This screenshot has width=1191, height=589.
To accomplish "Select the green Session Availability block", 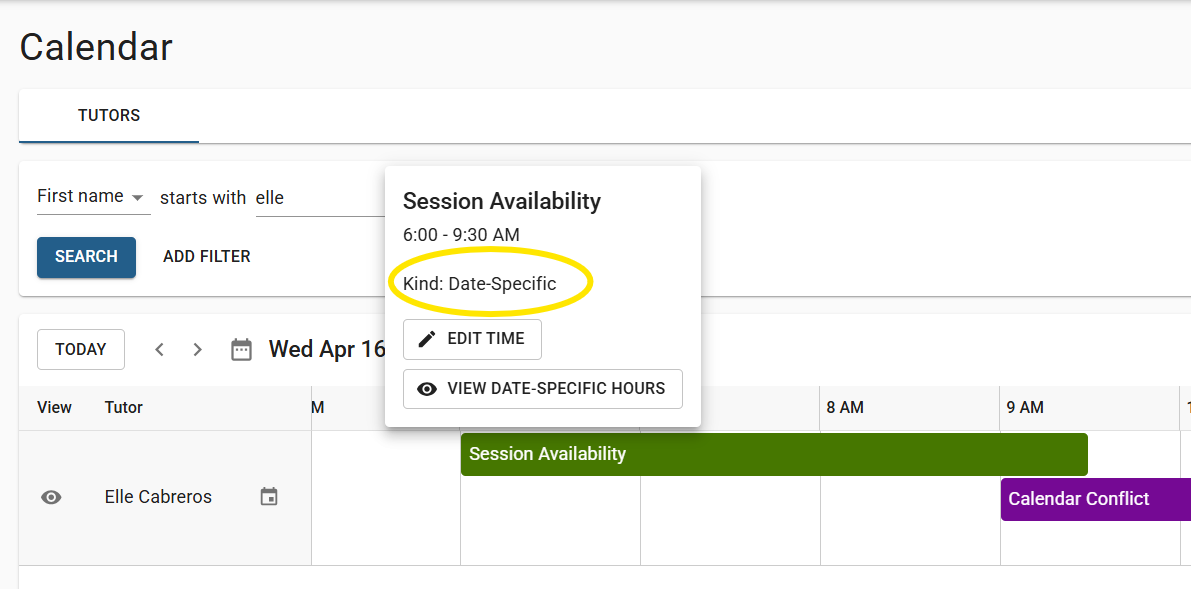I will tap(774, 454).
